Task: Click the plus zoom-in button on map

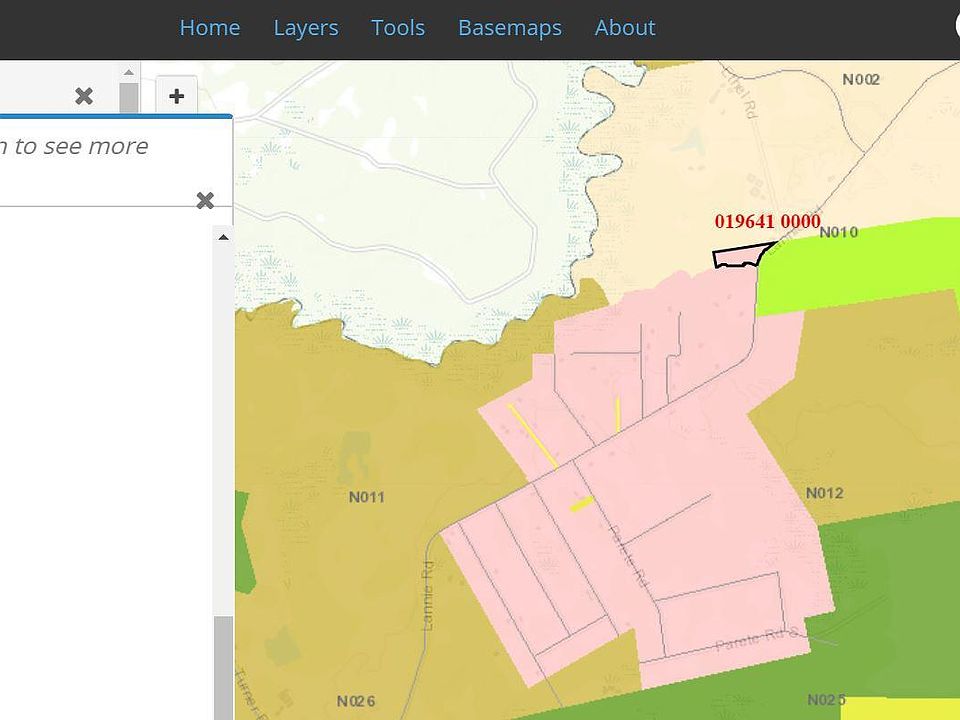Action: click(176, 96)
